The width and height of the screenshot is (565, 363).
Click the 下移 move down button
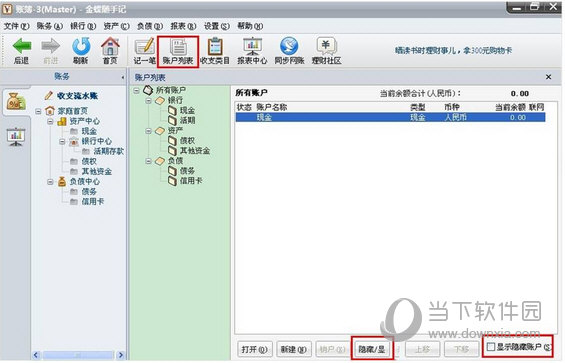tap(461, 349)
